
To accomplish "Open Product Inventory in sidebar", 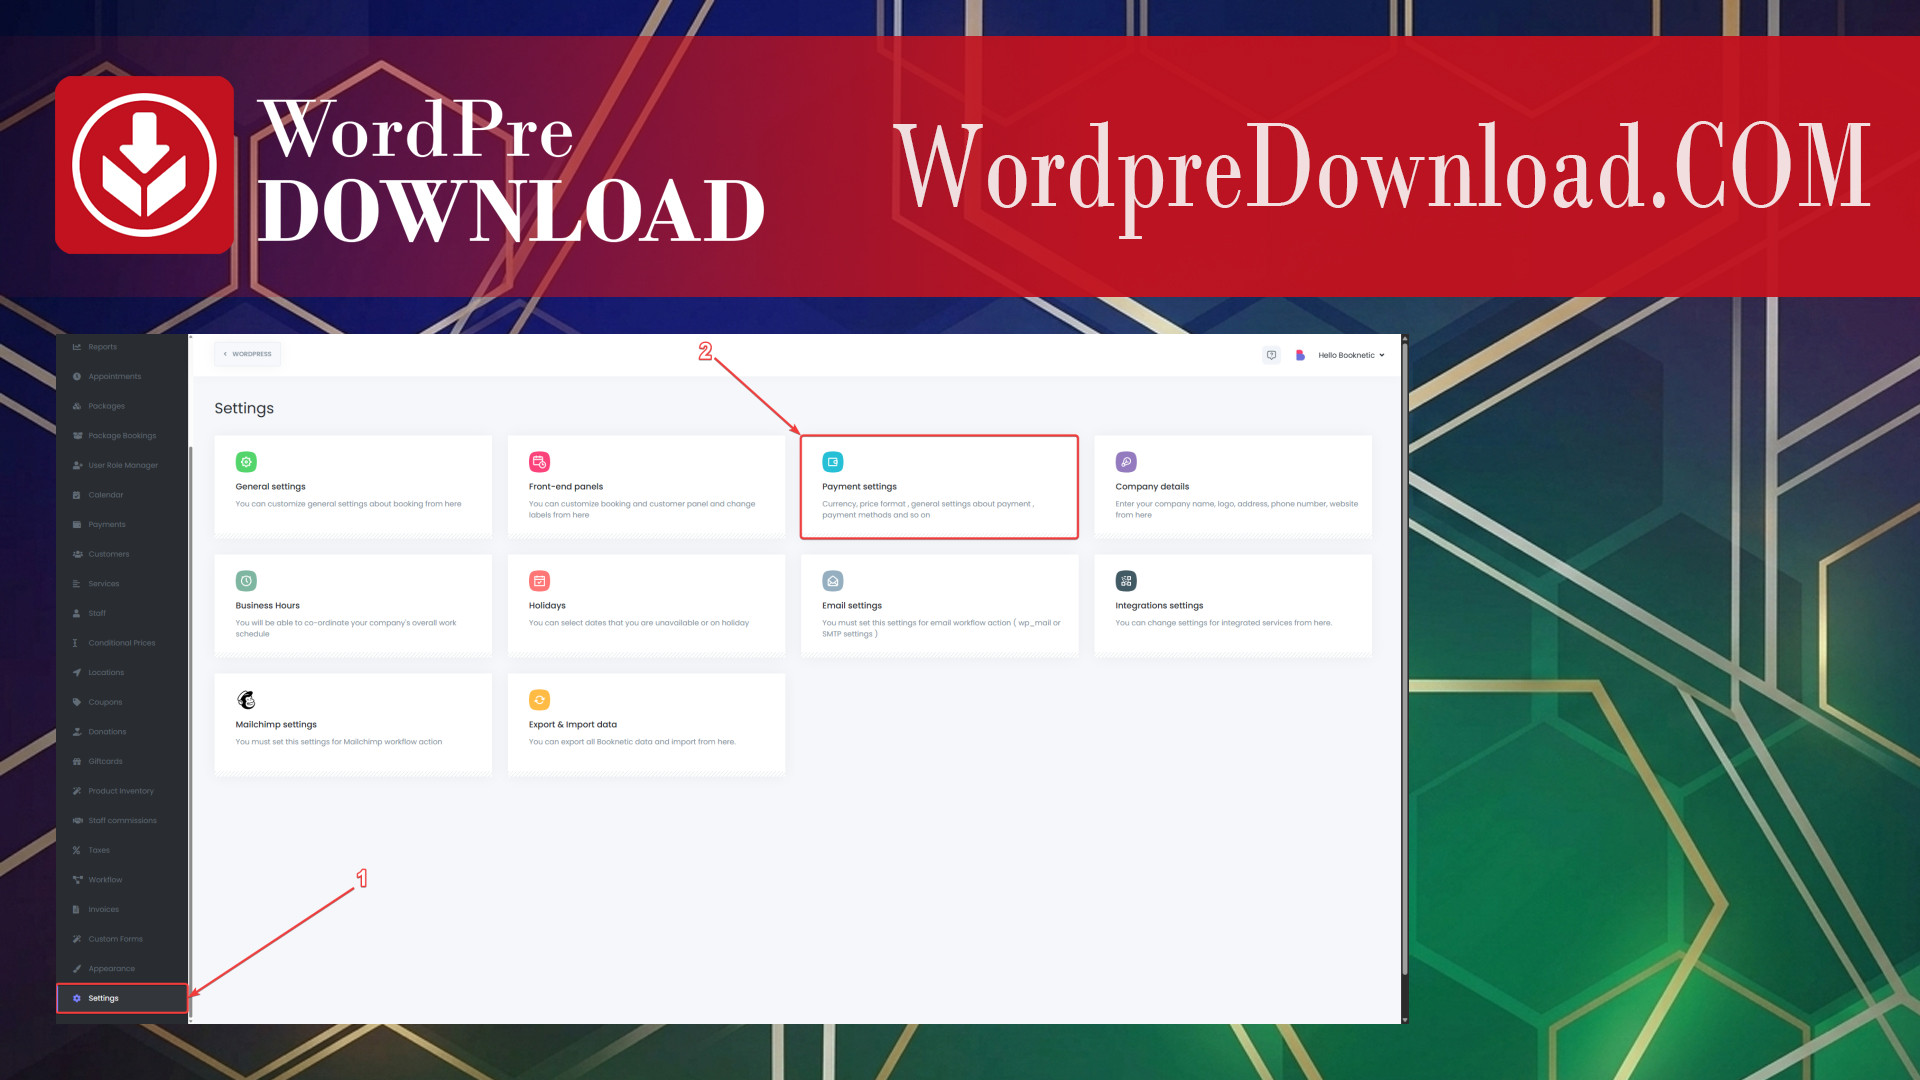I will (x=122, y=791).
